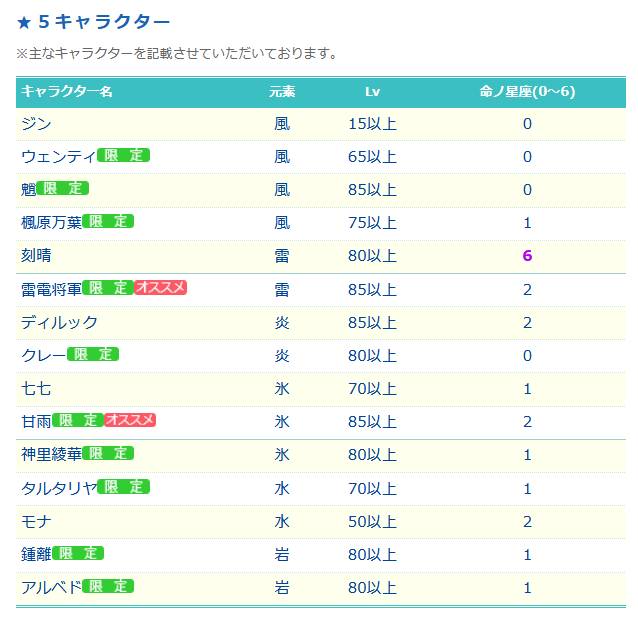Select the 命ノ星座(0~6) column header
Screen dimensions: 638x626
(x=527, y=92)
